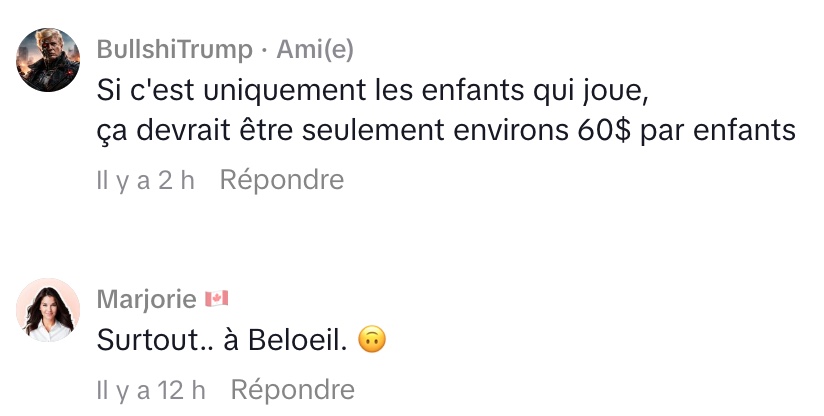Click the upside-down smiley emoji
824x416 pixels.
pyautogui.click(x=371, y=340)
